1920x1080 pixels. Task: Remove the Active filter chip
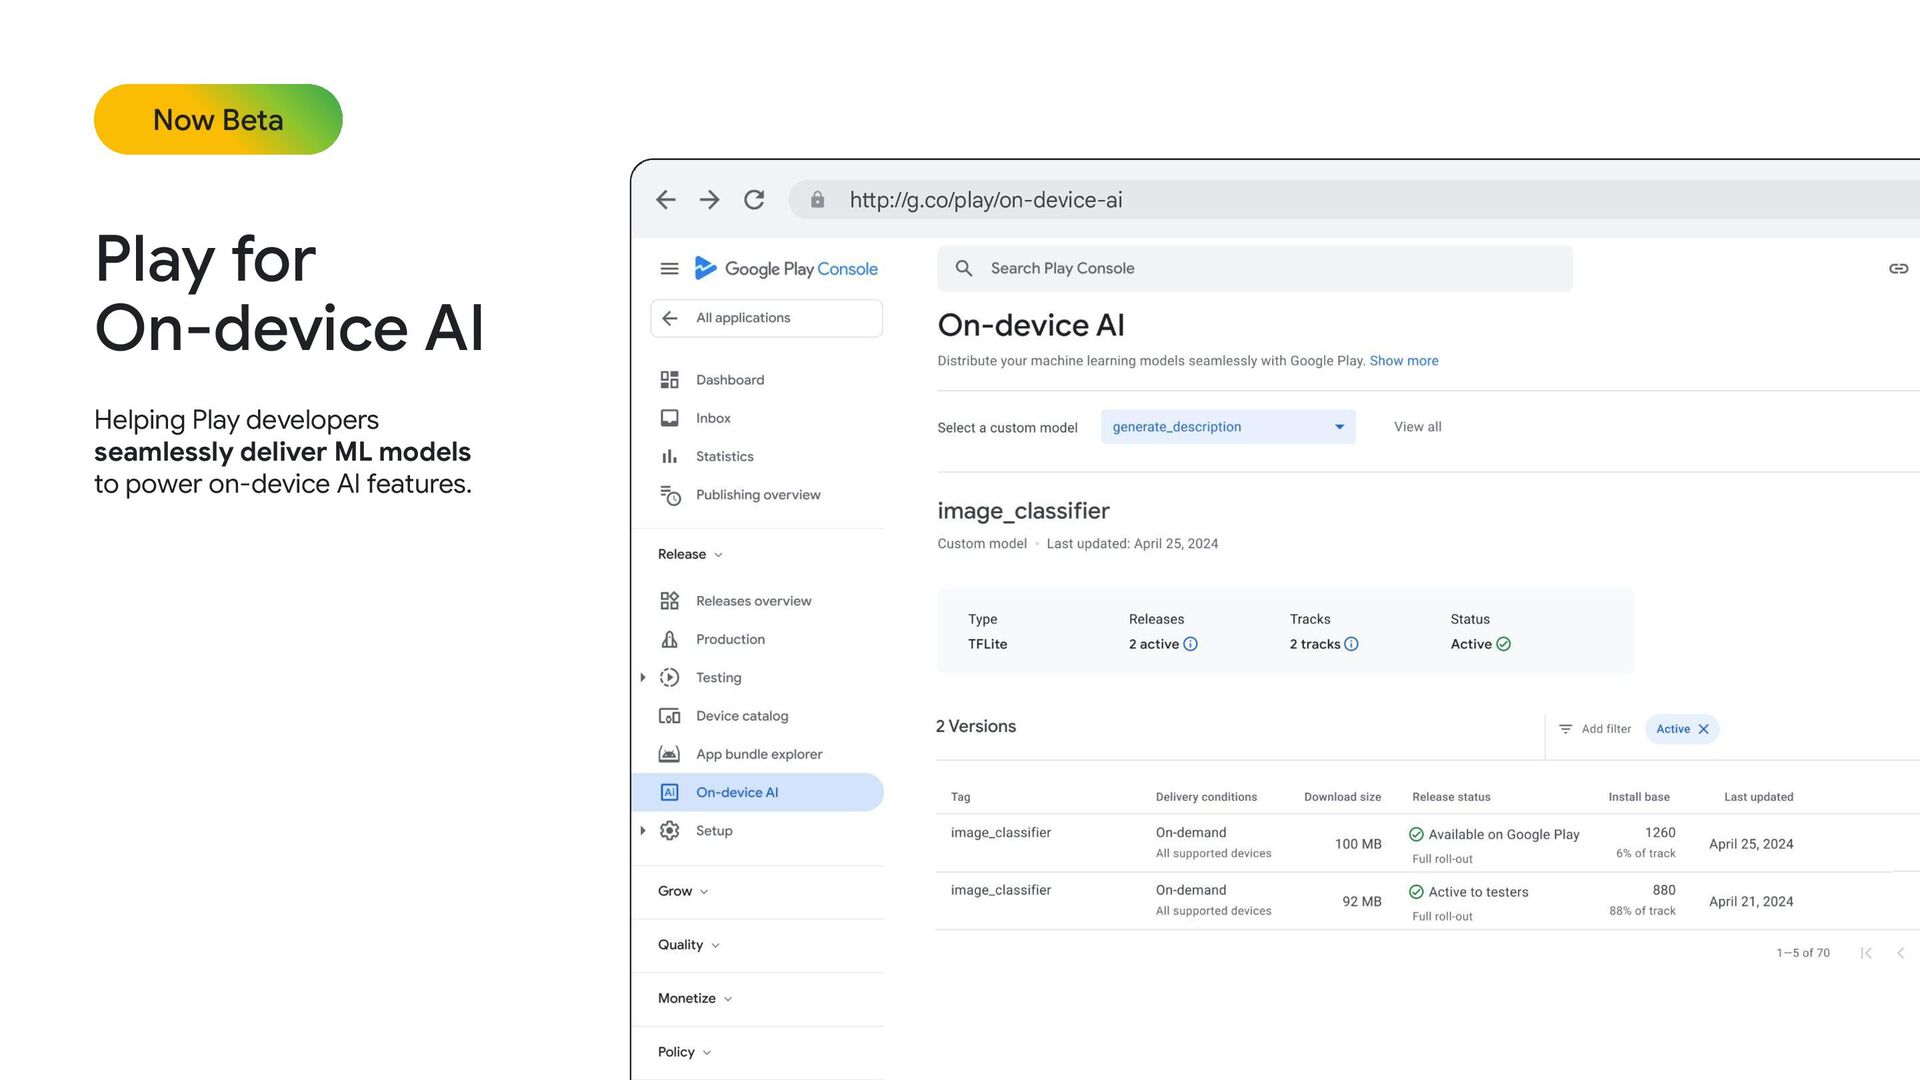(x=1704, y=730)
